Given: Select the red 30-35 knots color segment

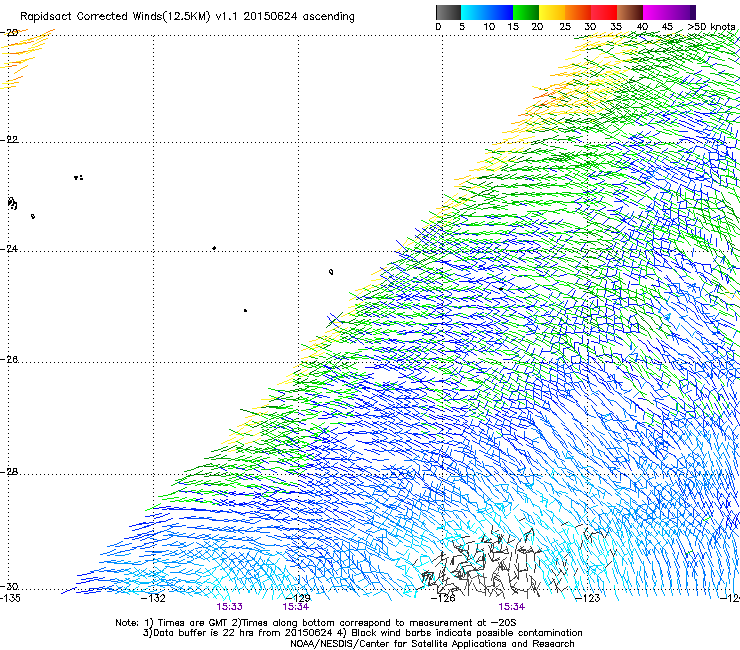Looking at the screenshot, I should (604, 12).
